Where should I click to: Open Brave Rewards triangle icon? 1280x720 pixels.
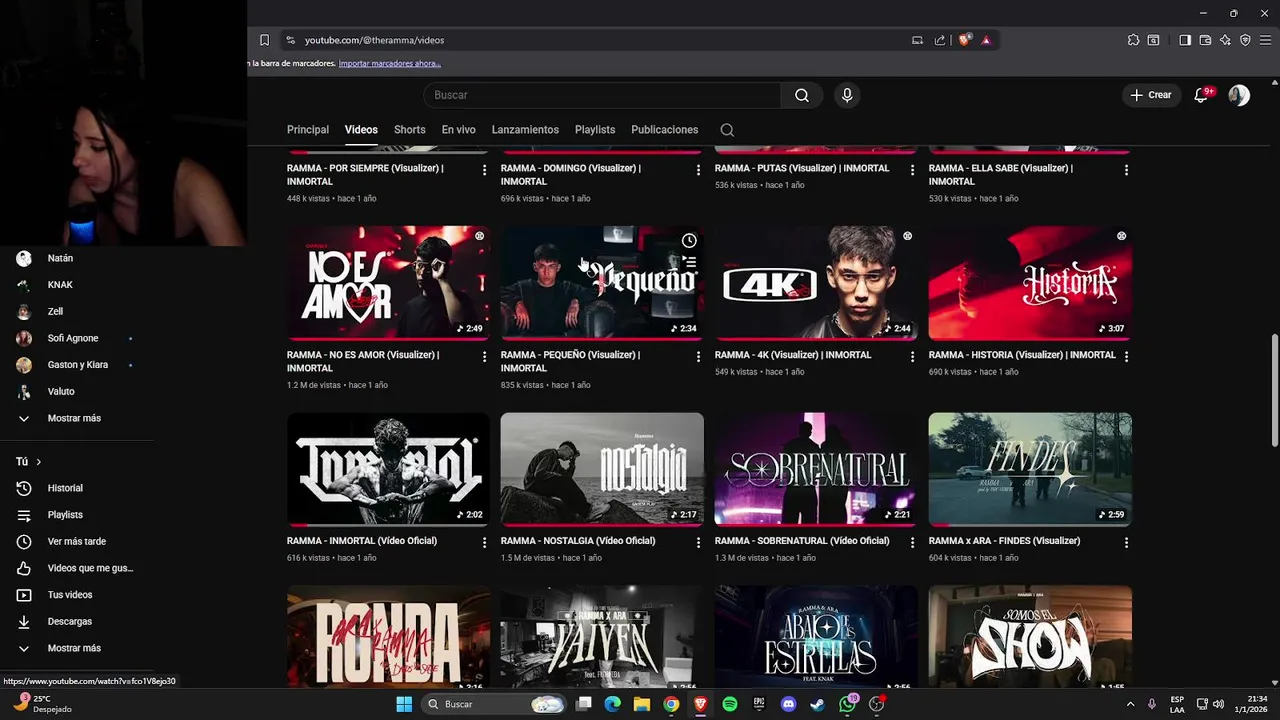pyautogui.click(x=986, y=40)
